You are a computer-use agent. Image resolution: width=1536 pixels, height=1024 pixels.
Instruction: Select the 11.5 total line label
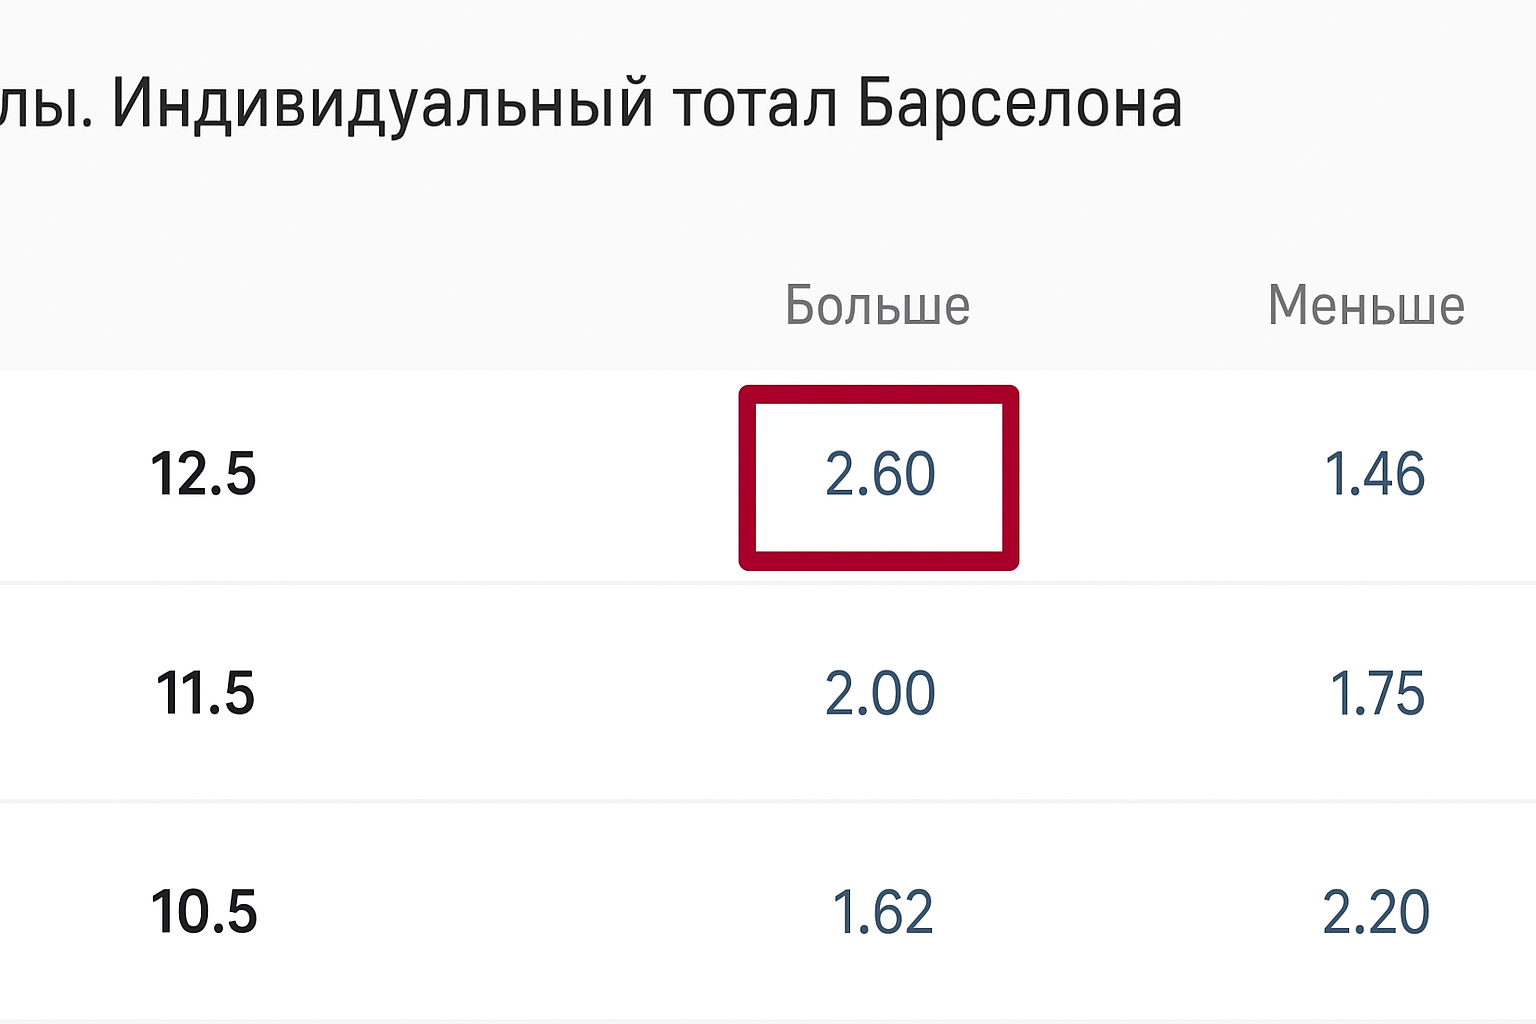click(x=205, y=694)
